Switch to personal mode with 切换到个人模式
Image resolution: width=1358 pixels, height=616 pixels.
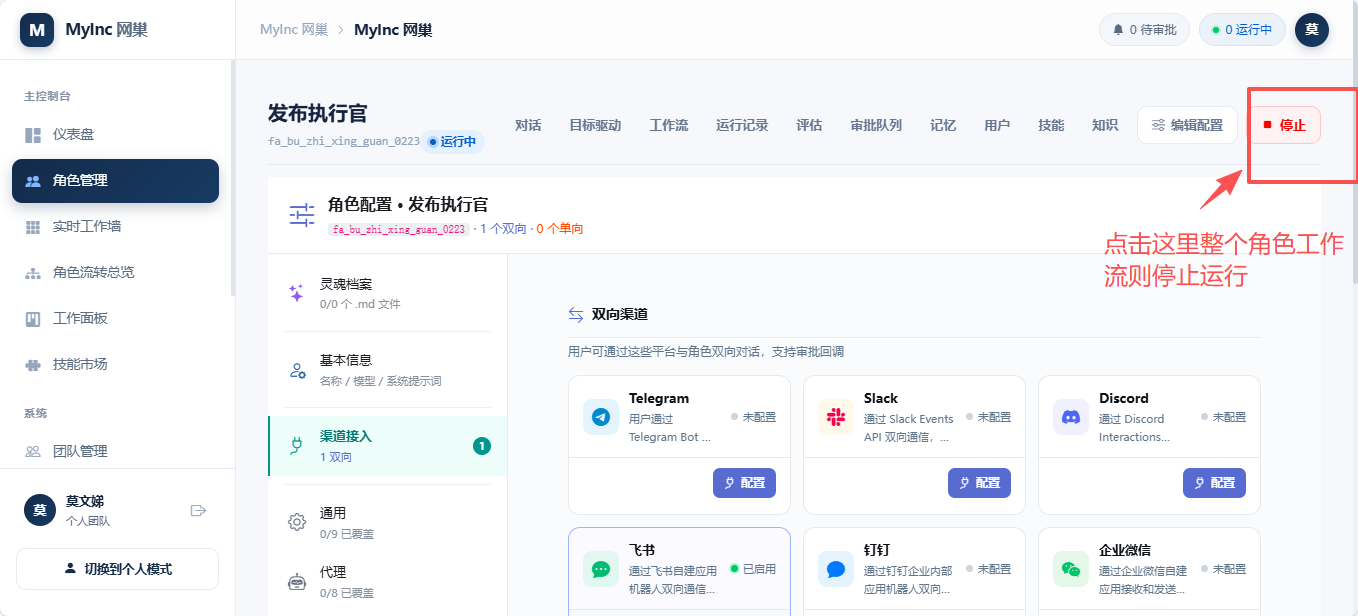click(117, 569)
